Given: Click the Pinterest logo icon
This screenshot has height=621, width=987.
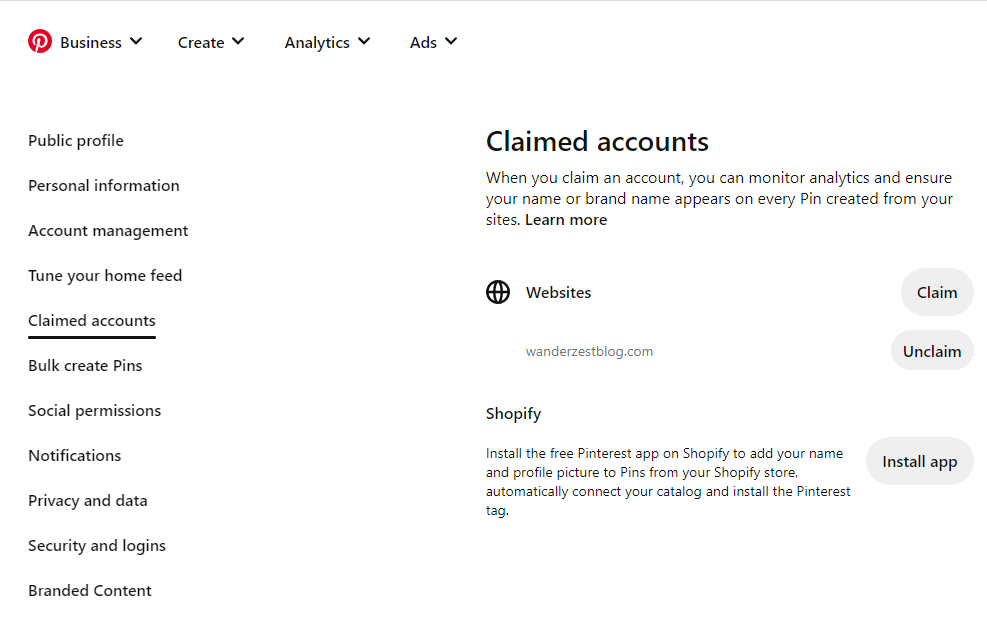Looking at the screenshot, I should [40, 42].
